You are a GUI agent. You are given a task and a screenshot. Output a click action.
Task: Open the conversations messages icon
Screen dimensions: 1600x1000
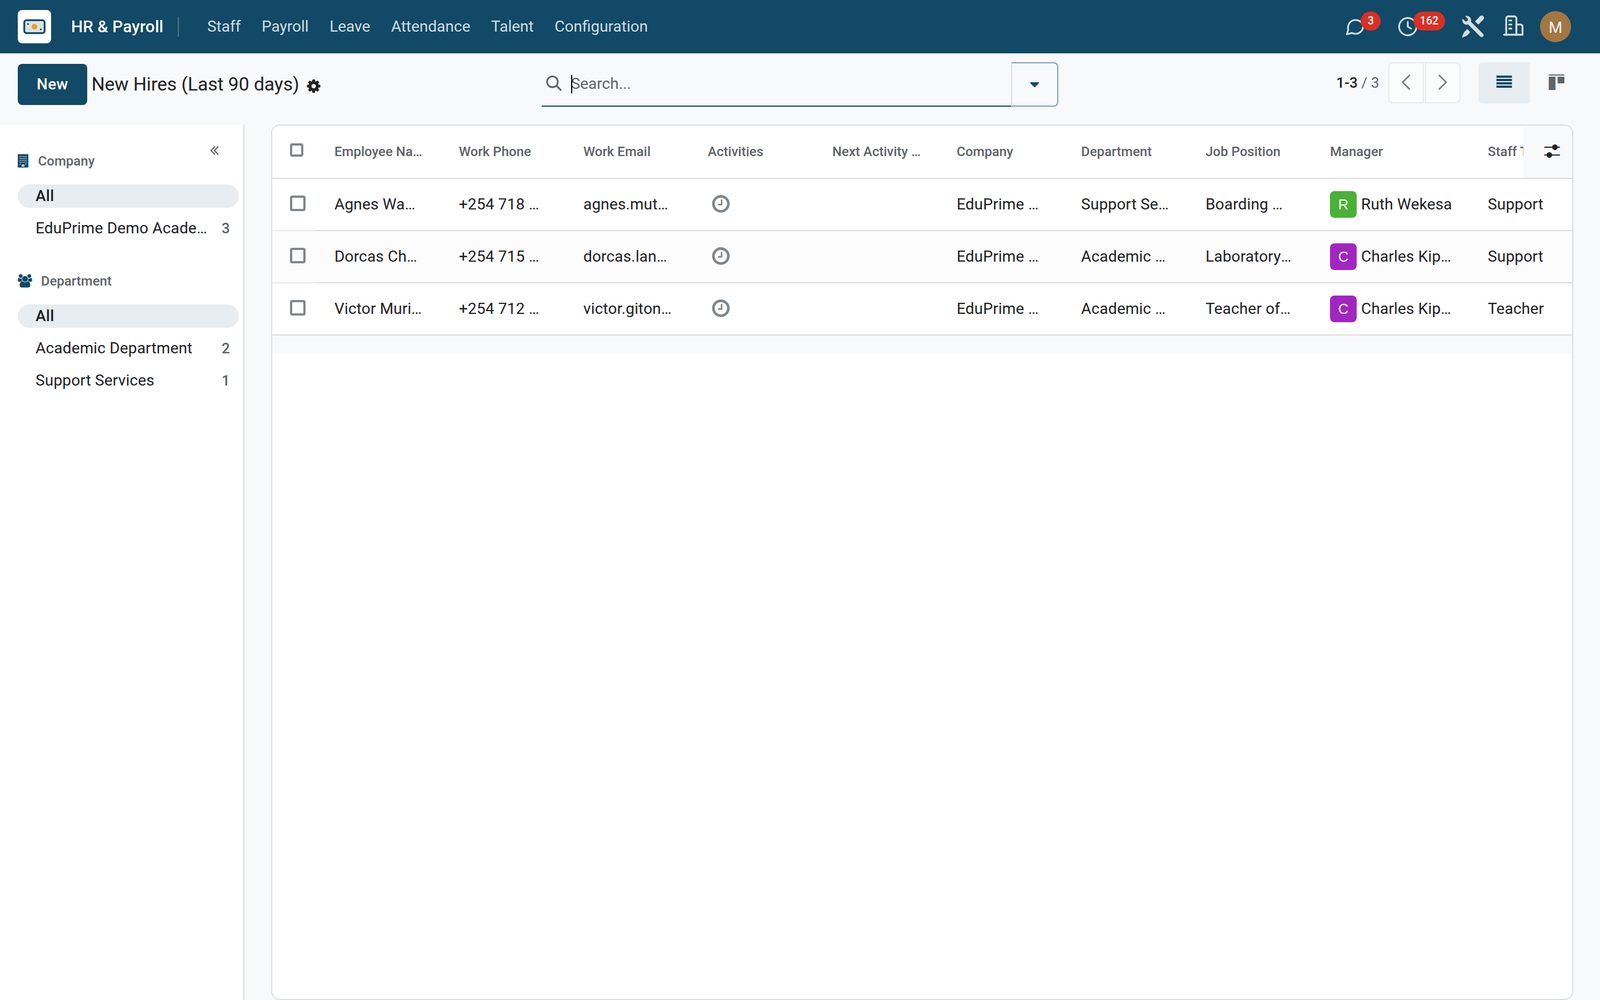click(x=1355, y=27)
